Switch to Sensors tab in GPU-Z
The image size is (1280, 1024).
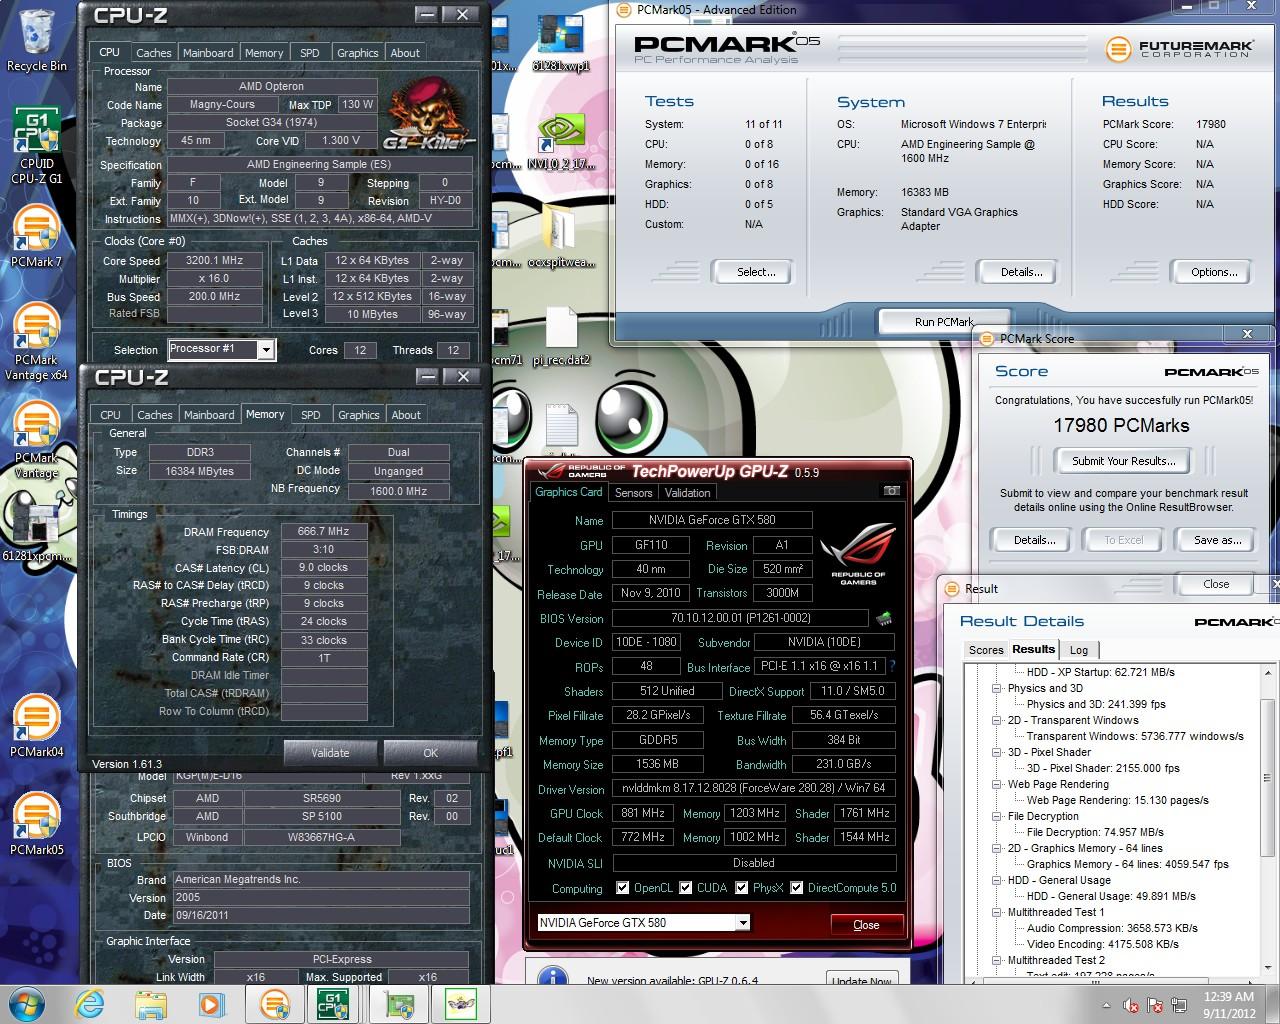pyautogui.click(x=633, y=493)
